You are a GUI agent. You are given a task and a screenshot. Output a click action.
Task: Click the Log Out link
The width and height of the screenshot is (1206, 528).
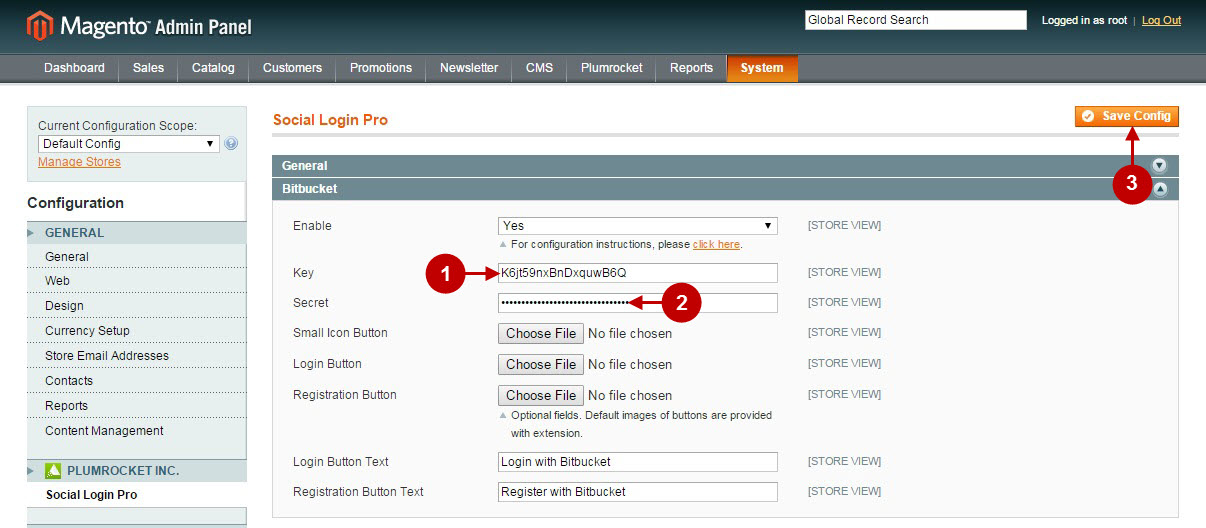pos(1161,20)
